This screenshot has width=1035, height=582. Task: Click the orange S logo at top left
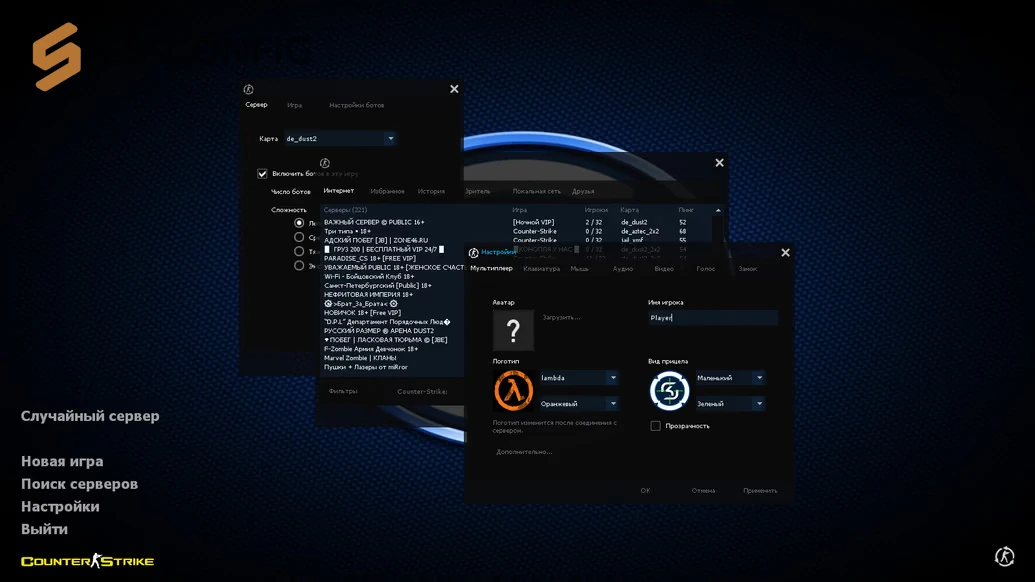pyautogui.click(x=57, y=58)
